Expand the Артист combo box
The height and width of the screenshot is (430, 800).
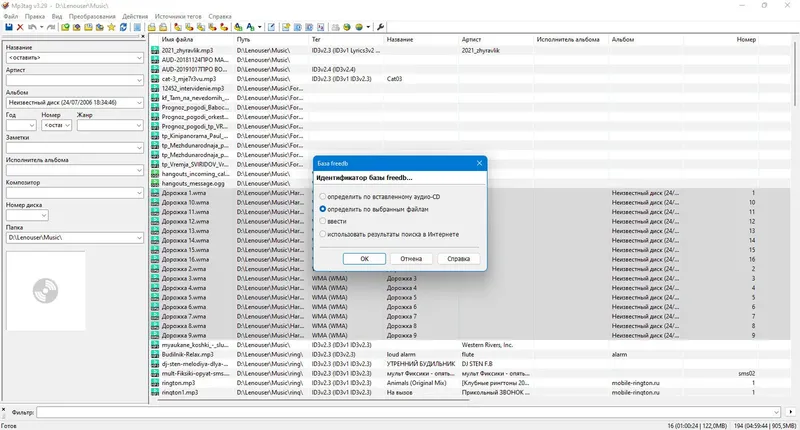[x=139, y=80]
